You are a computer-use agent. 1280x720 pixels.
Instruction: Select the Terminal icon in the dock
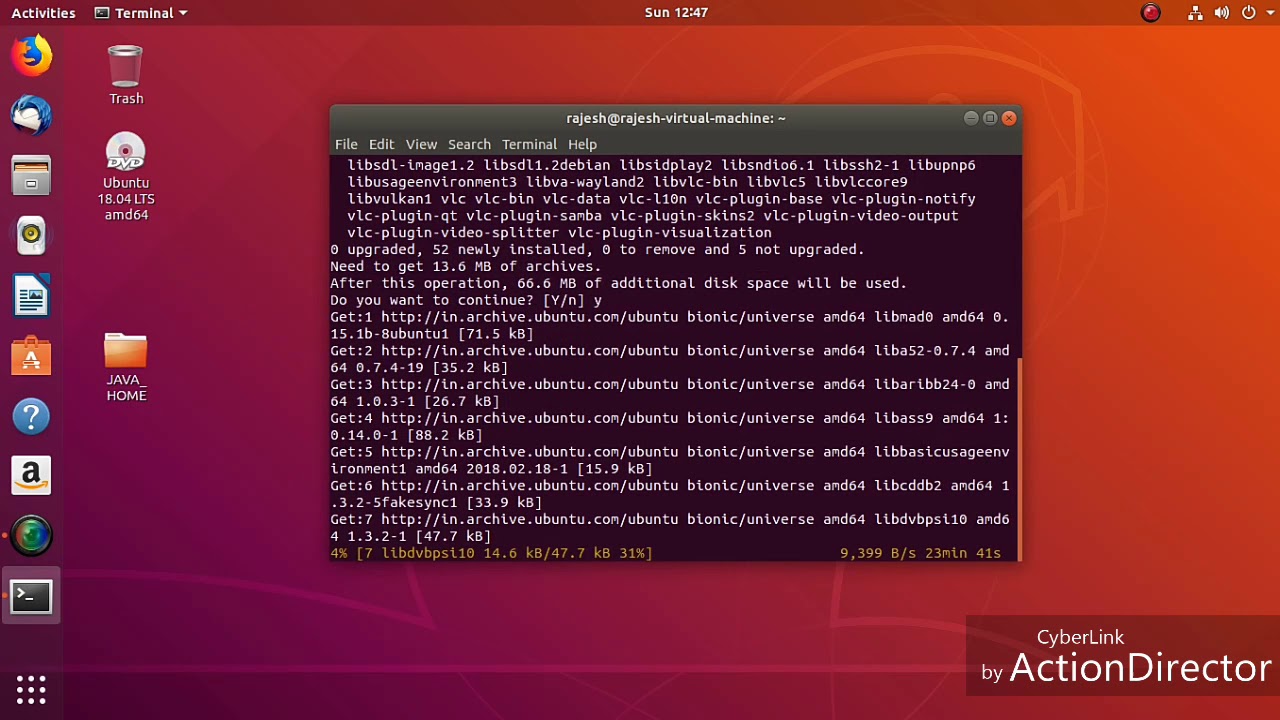point(31,597)
